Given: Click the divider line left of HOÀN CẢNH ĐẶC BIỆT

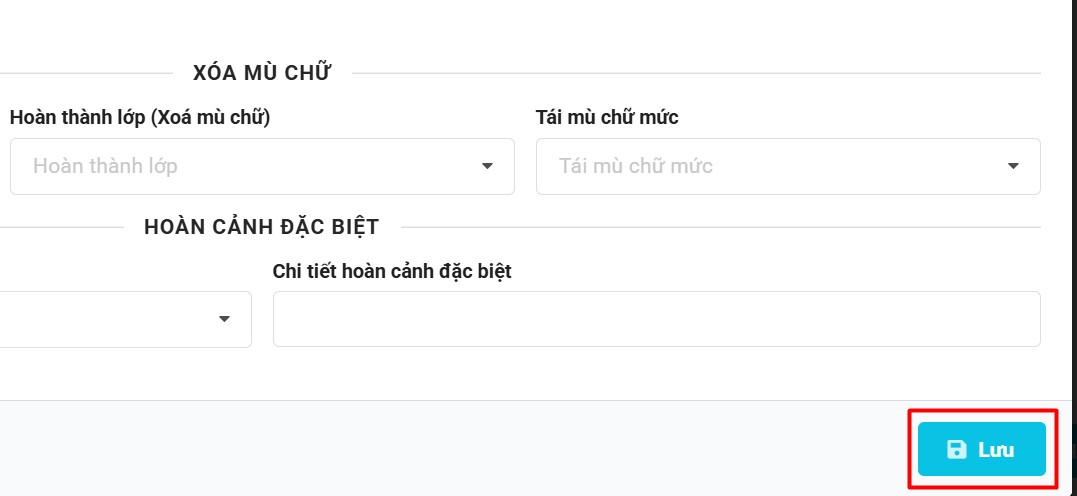Looking at the screenshot, I should coord(60,227).
